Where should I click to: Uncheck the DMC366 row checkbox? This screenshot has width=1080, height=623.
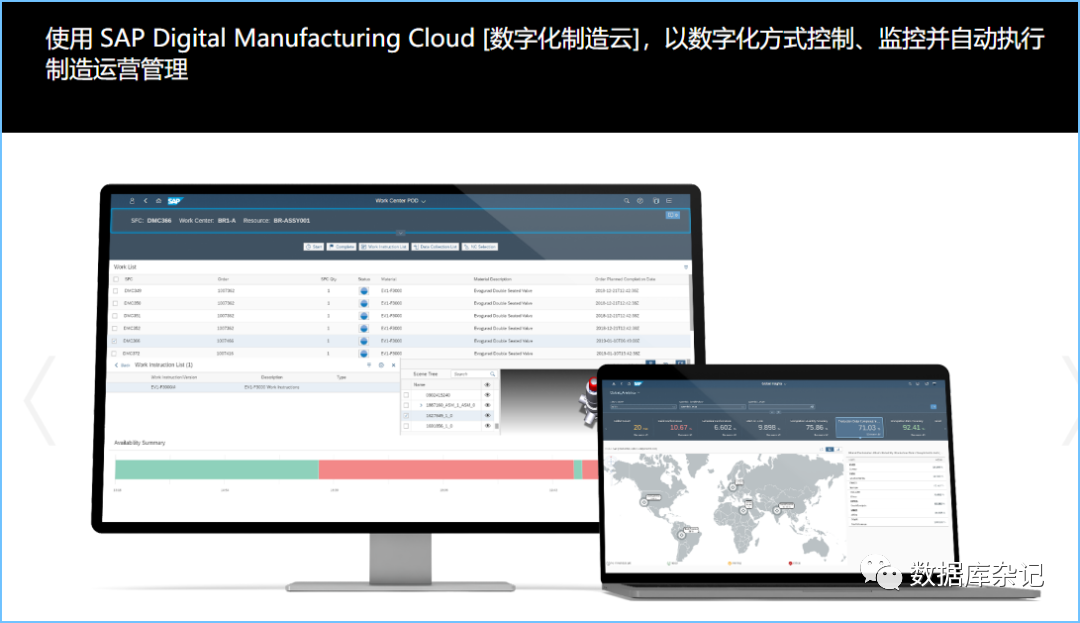click(x=114, y=341)
